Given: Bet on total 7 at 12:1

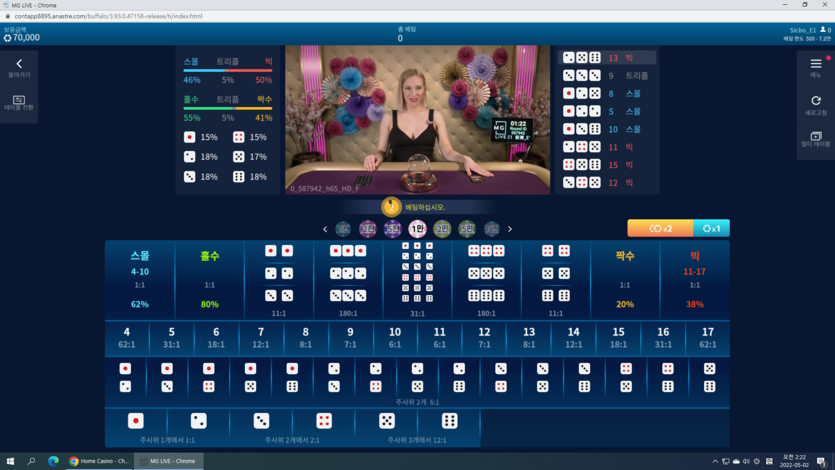Looking at the screenshot, I should point(261,338).
